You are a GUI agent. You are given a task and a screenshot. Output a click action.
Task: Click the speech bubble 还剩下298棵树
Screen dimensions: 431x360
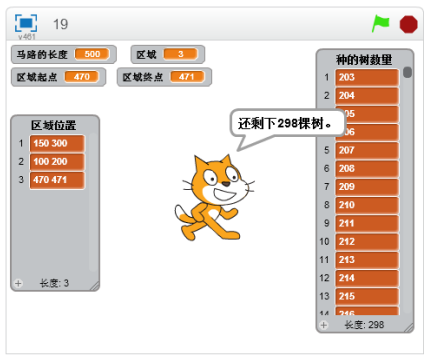coord(288,124)
